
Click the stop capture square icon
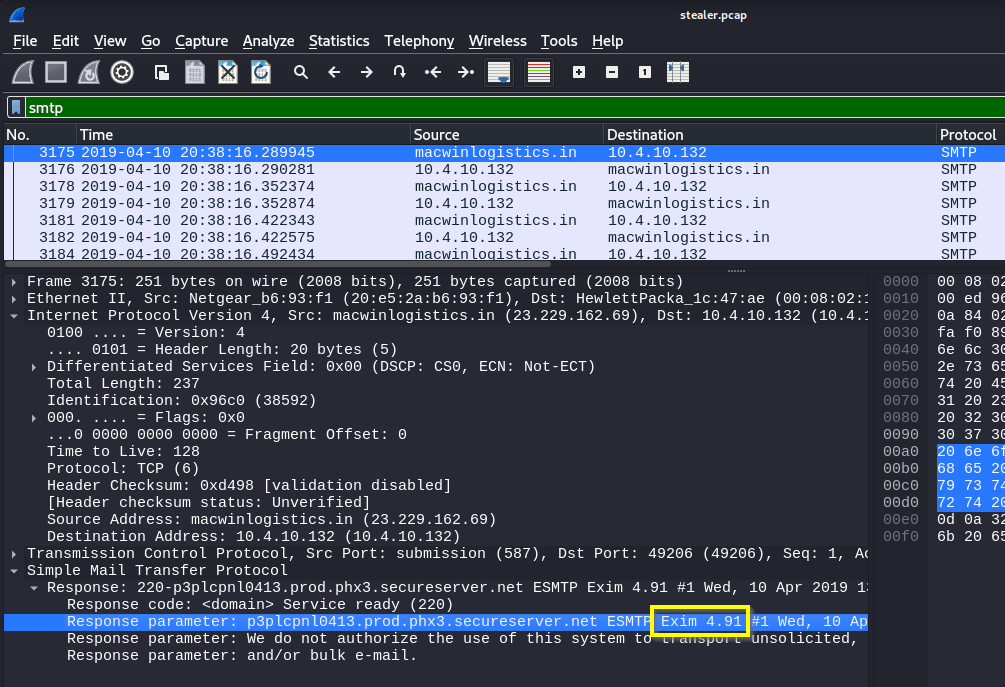tap(56, 72)
